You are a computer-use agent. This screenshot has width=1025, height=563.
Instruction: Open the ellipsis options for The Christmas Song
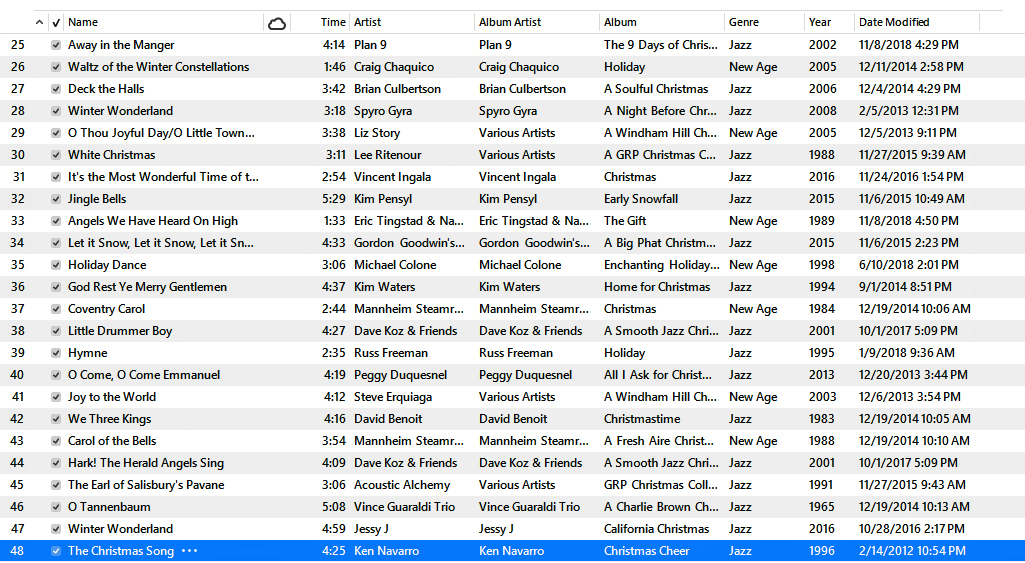[189, 551]
